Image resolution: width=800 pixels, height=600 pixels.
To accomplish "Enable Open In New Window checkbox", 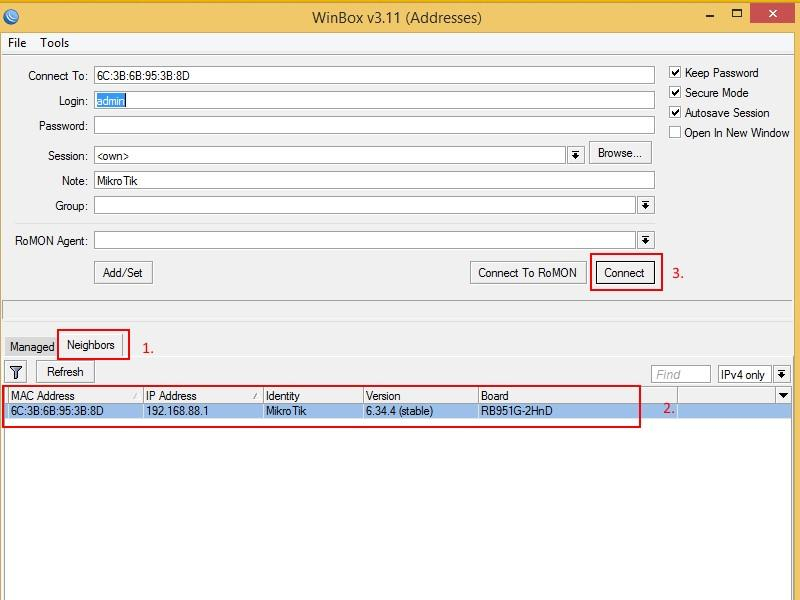I will (x=676, y=133).
